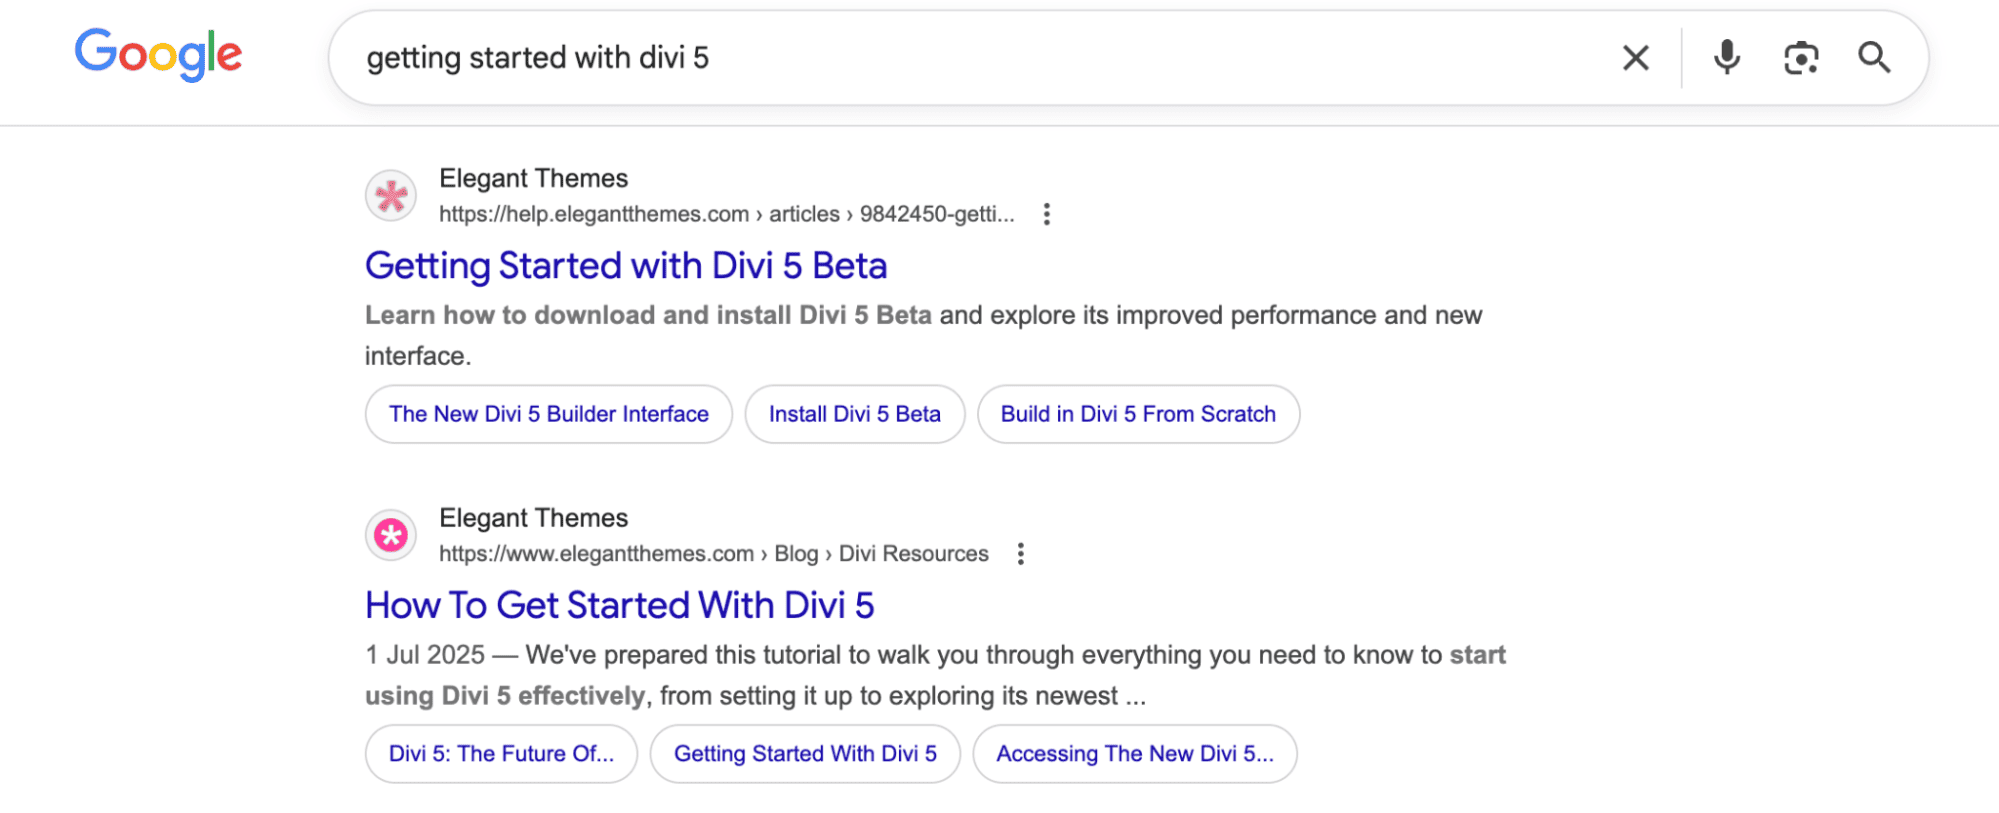Screen dimensions: 1999x813
Task: Submit search with the magnifying glass icon
Action: pos(1874,58)
